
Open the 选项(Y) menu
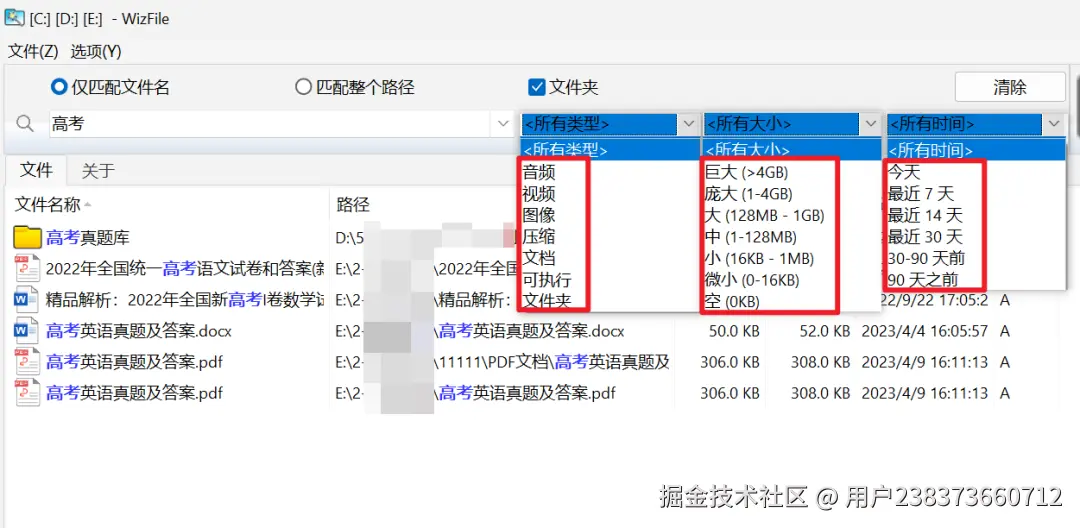pyautogui.click(x=96, y=52)
